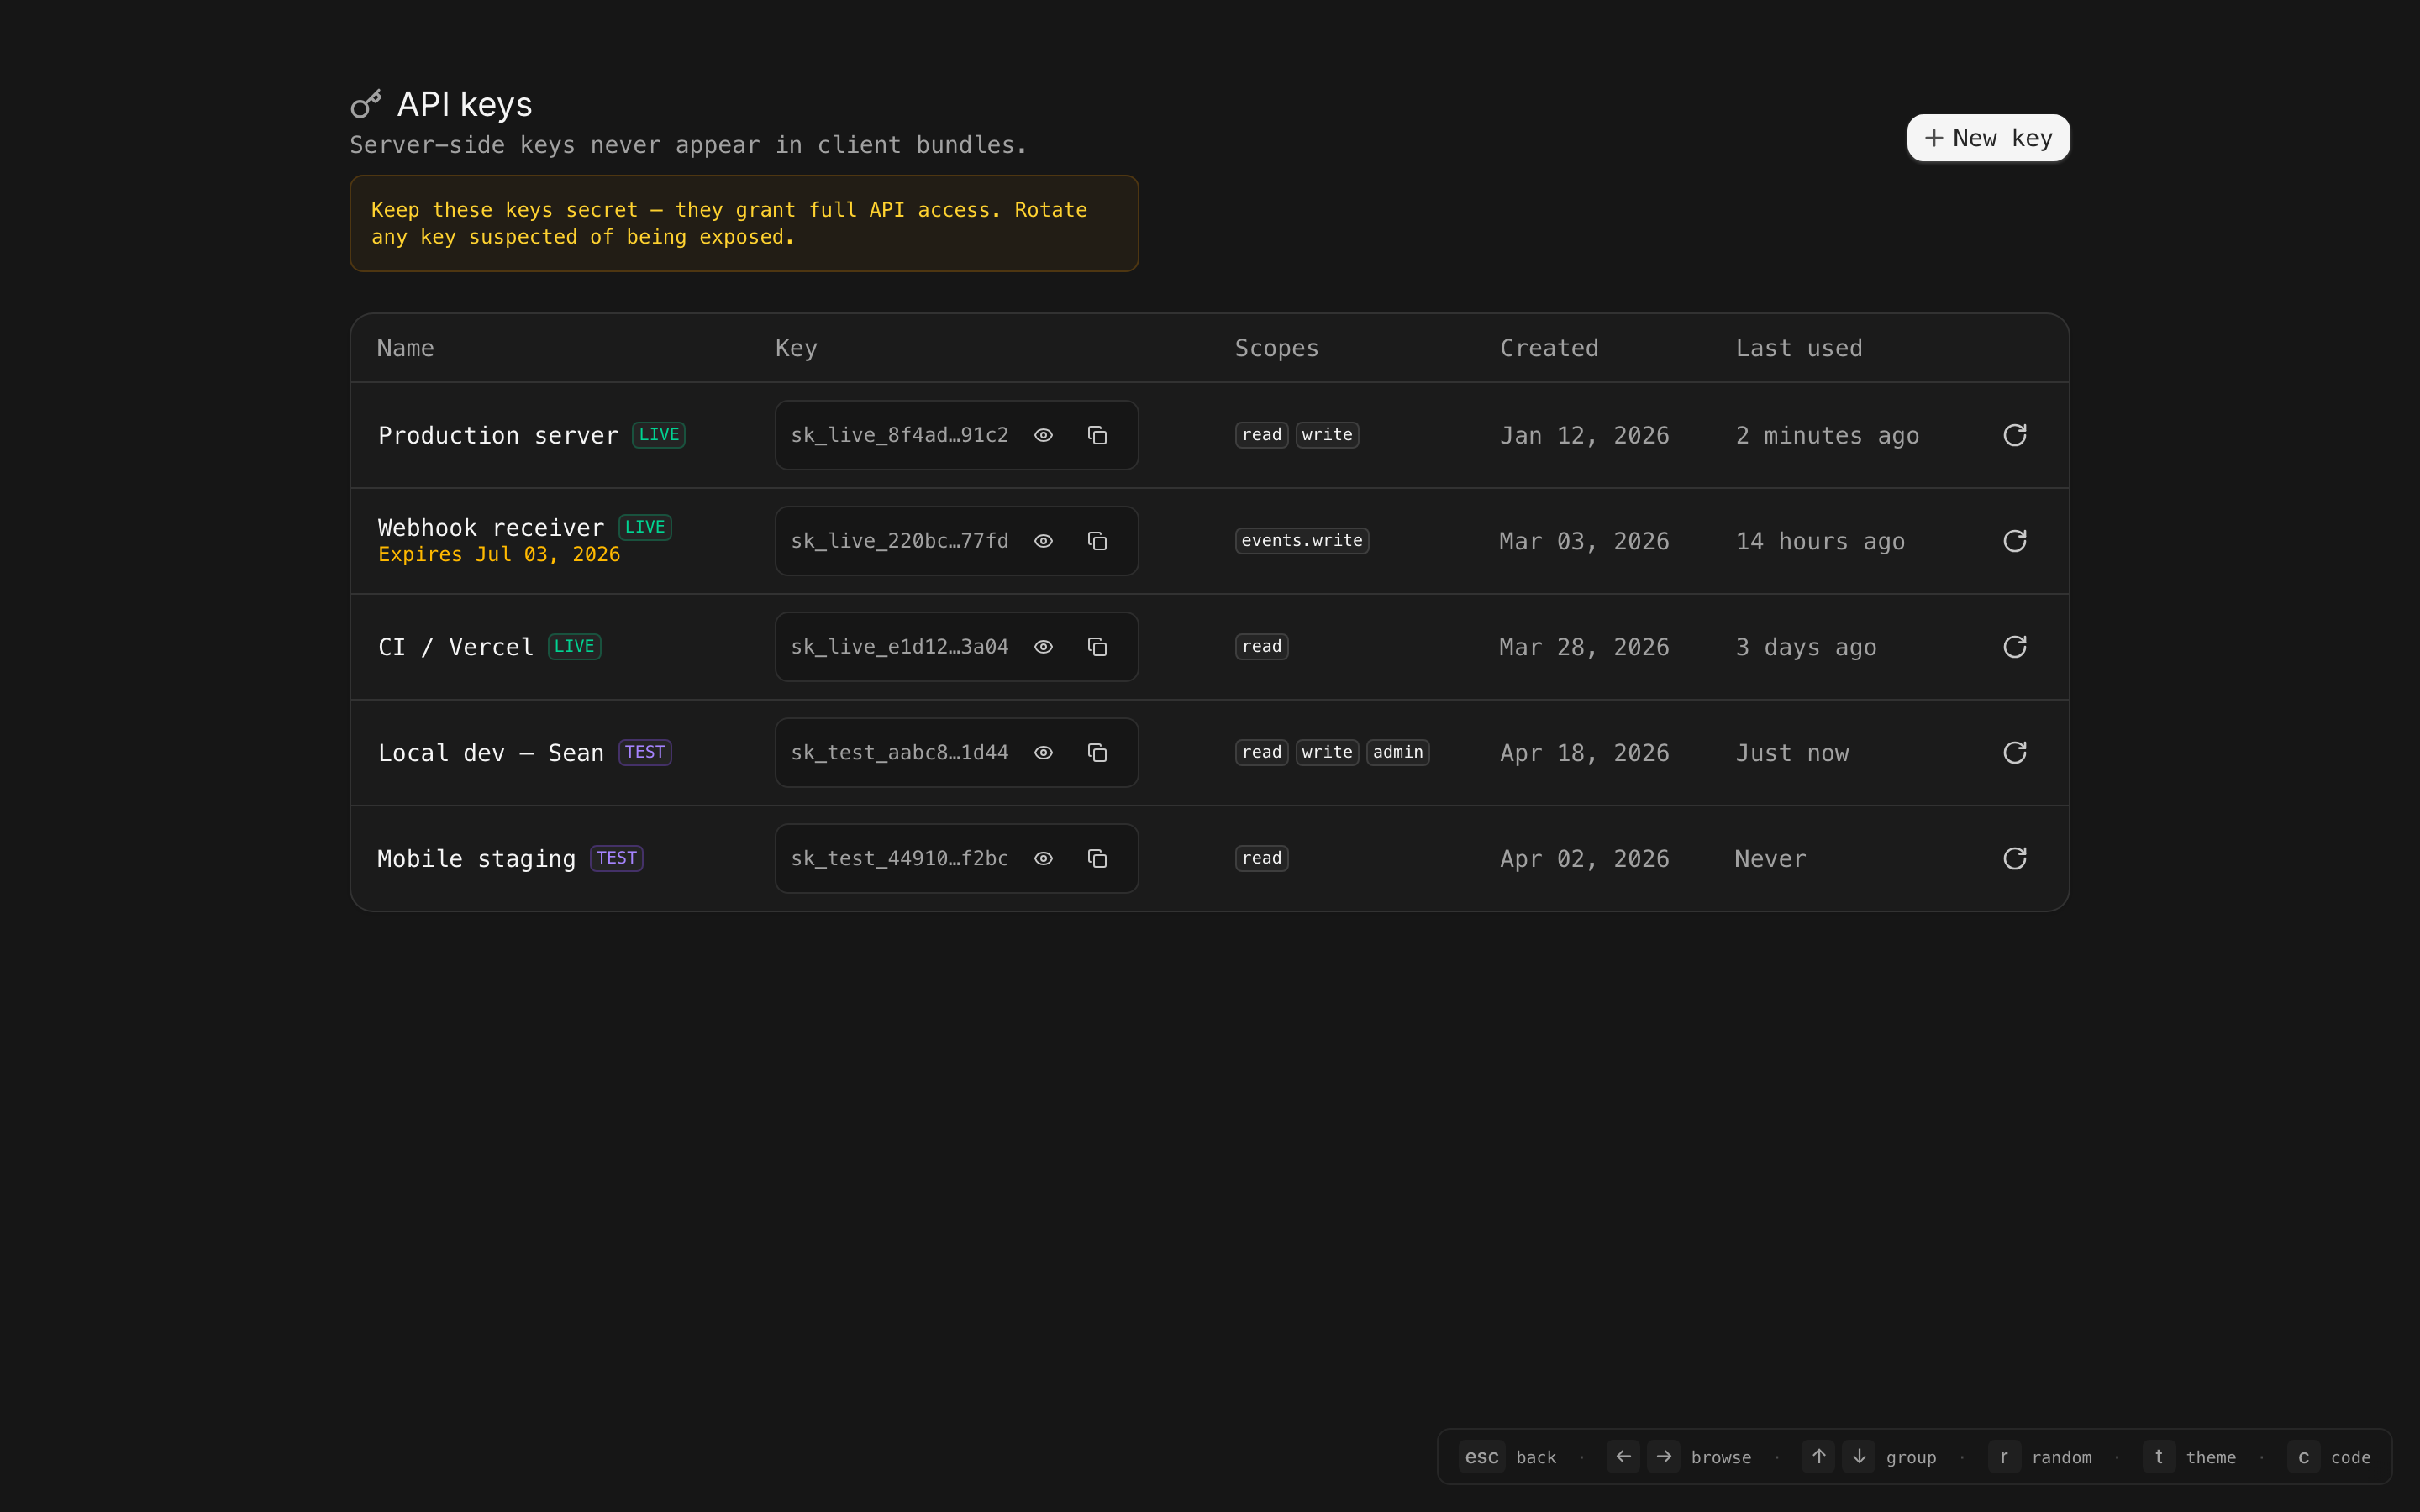The height and width of the screenshot is (1512, 2420).
Task: Click the sk_test_44910…f2bc key field
Action: click(x=899, y=859)
